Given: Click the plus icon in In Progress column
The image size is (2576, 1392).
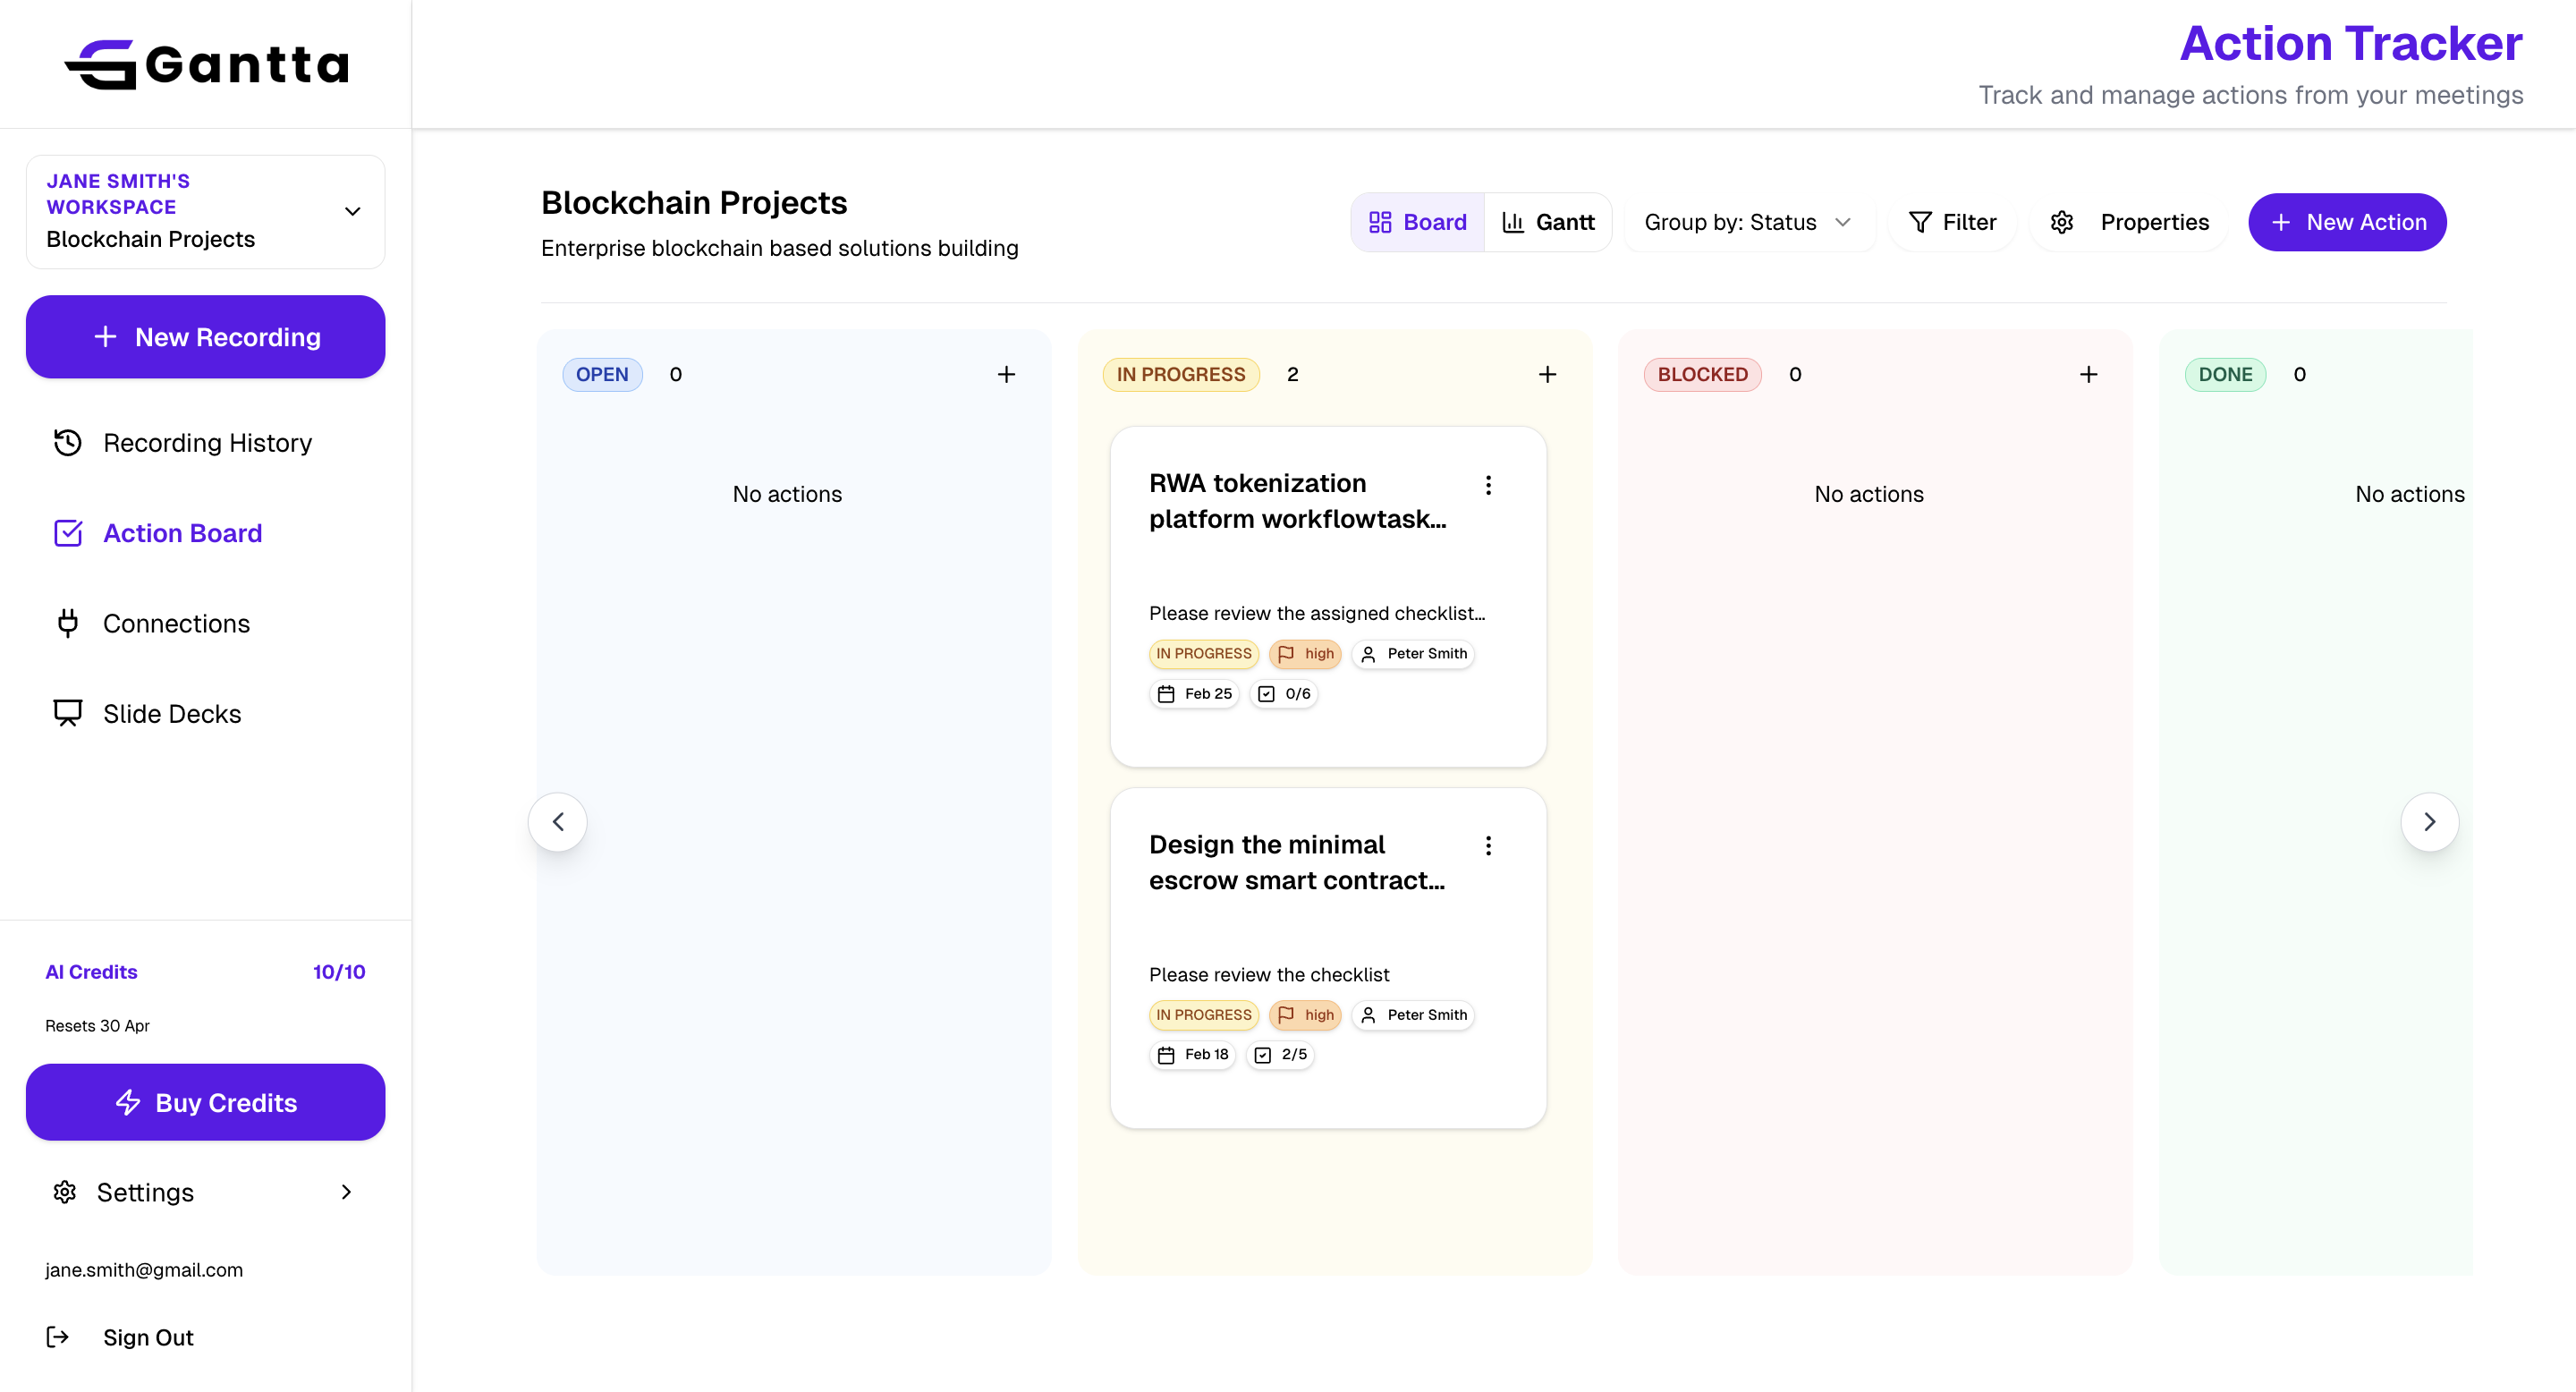Looking at the screenshot, I should click(1547, 374).
